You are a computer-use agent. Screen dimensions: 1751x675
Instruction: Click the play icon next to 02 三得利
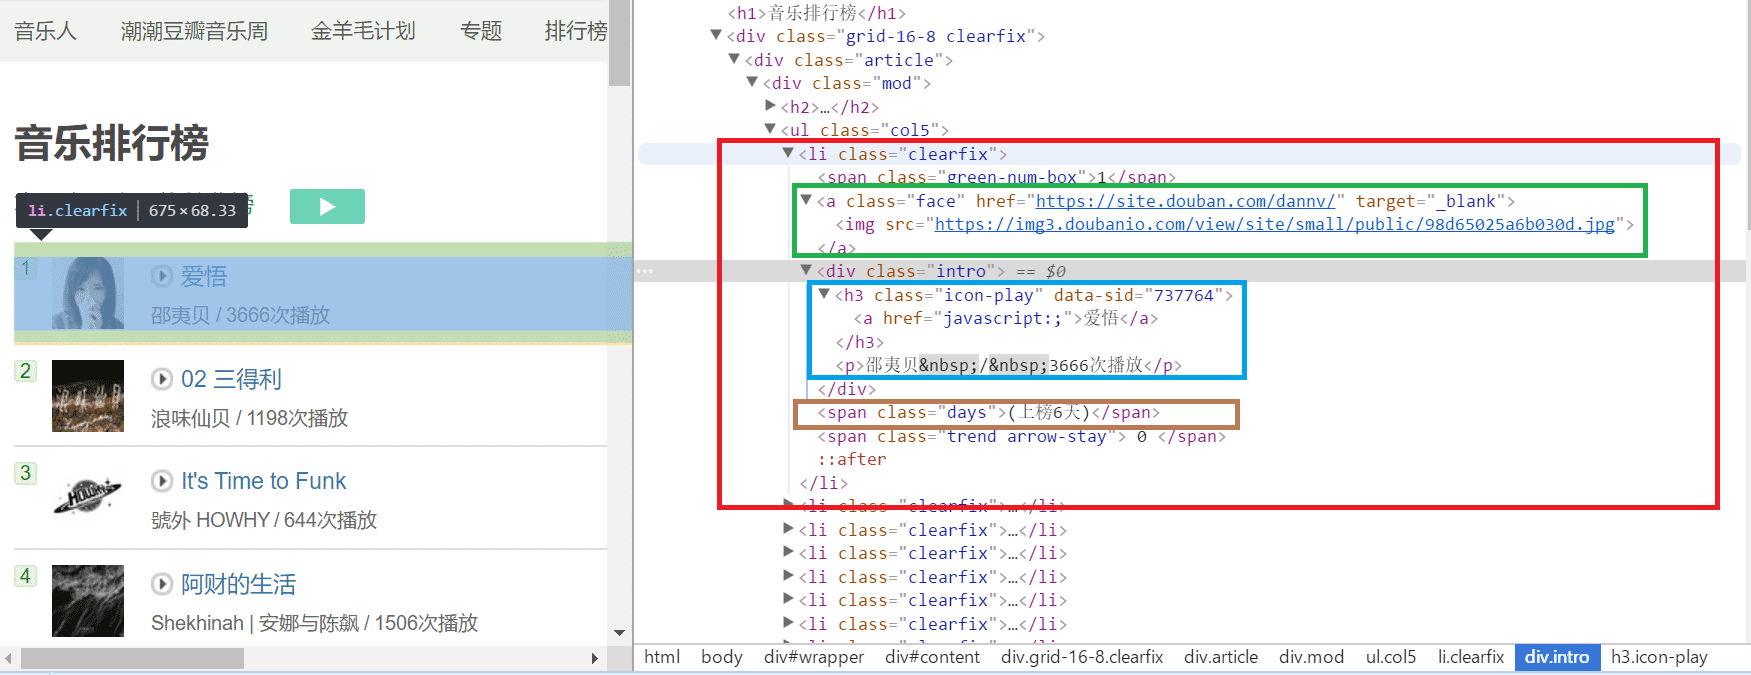tap(162, 379)
